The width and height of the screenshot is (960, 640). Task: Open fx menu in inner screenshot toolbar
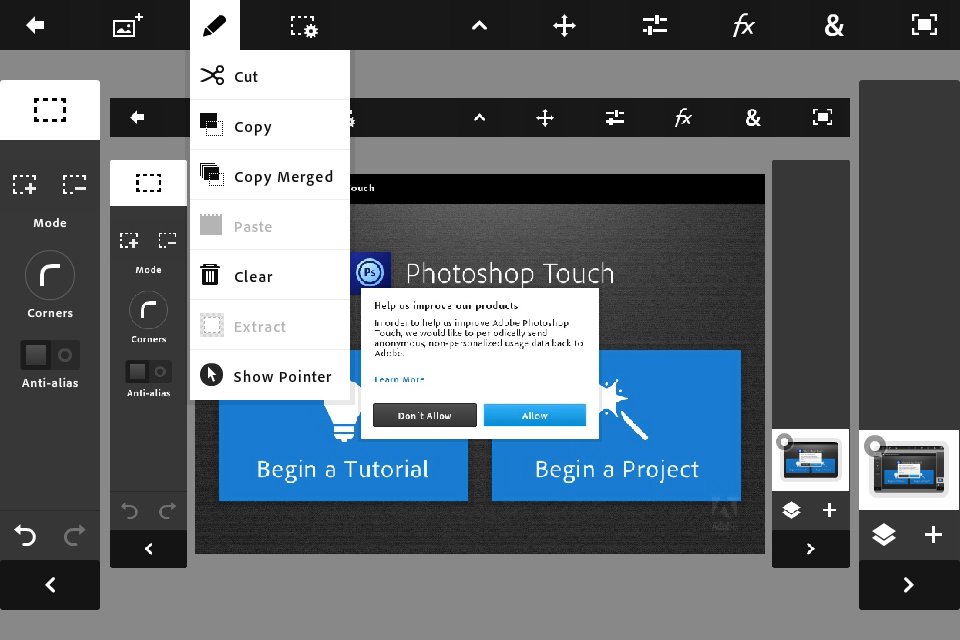683,118
